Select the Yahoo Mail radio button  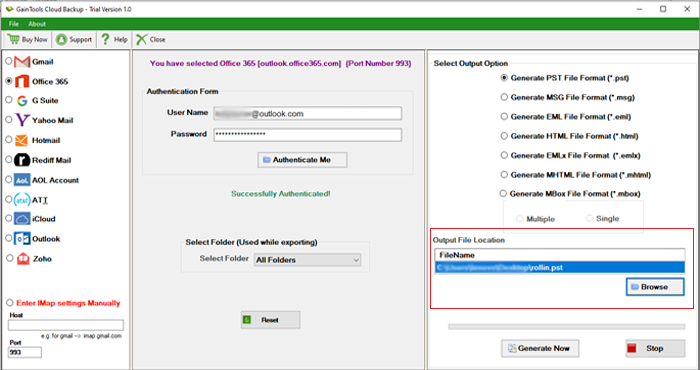point(8,120)
